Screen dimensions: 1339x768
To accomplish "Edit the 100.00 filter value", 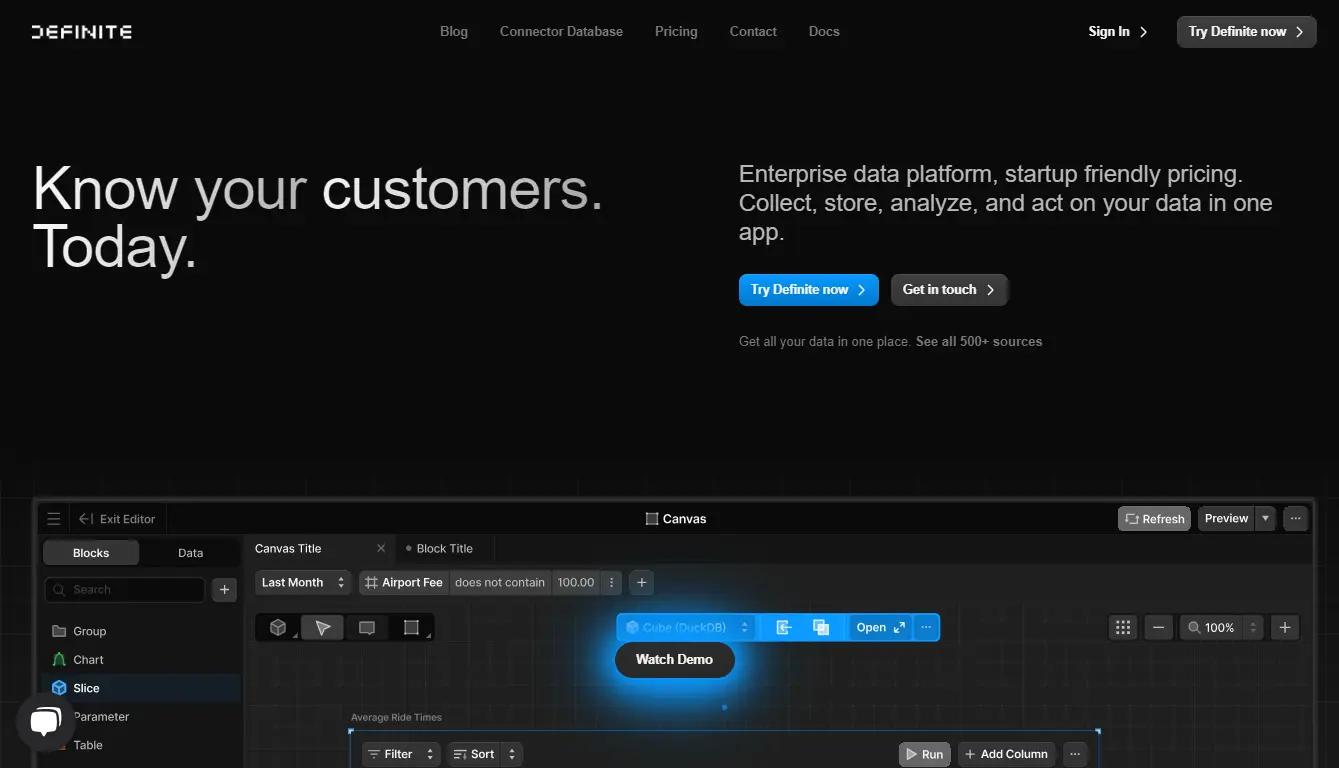I will (x=575, y=582).
